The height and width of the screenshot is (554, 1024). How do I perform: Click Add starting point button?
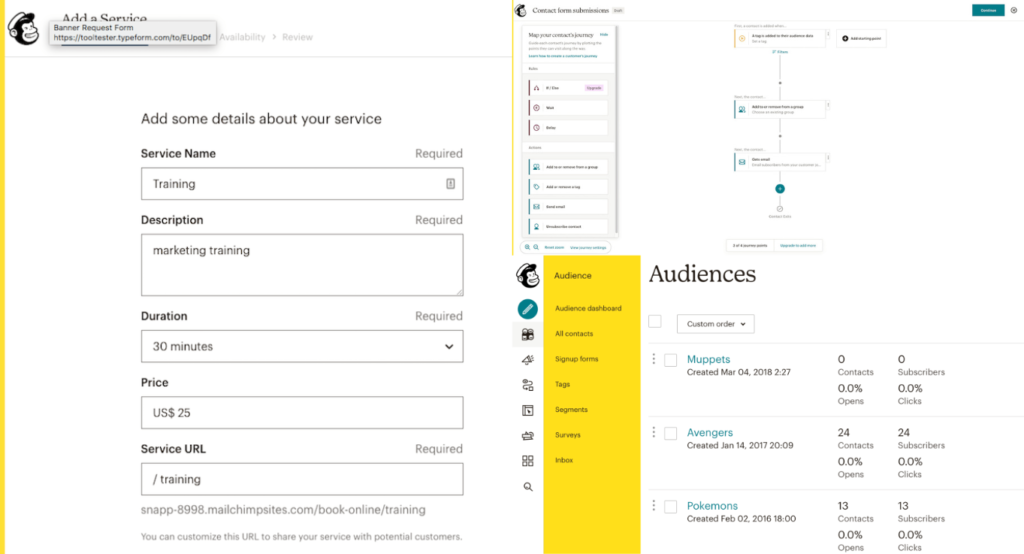coord(861,39)
